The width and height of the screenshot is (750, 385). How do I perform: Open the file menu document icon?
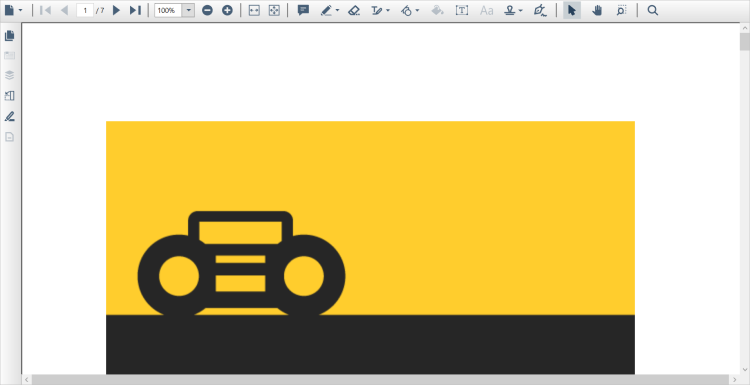coord(10,10)
